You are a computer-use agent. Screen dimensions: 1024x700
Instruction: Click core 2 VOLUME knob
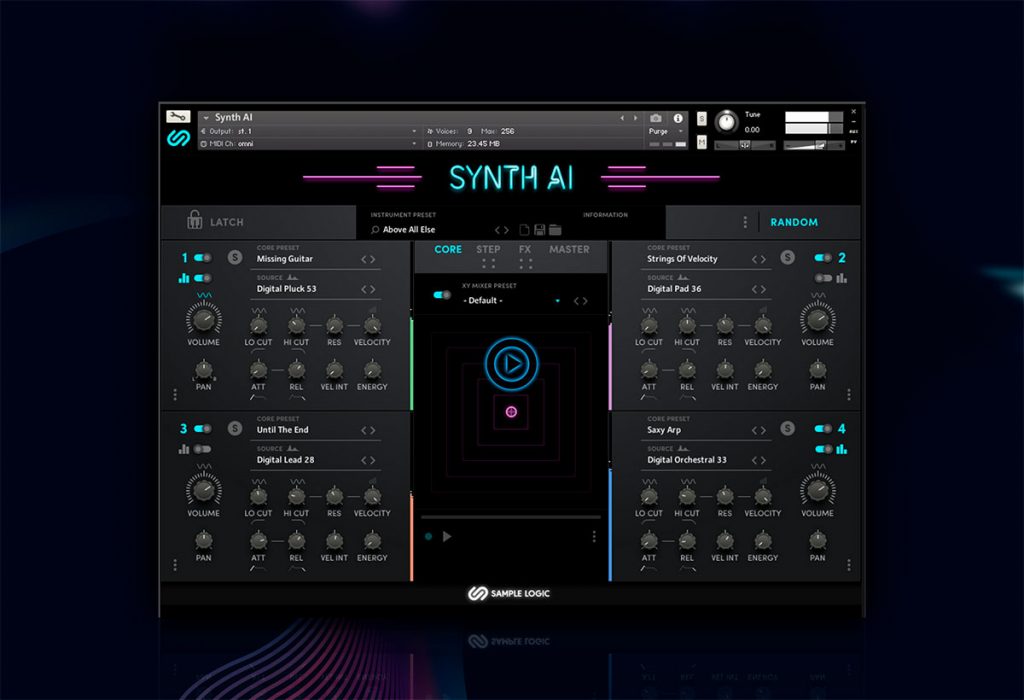(818, 319)
